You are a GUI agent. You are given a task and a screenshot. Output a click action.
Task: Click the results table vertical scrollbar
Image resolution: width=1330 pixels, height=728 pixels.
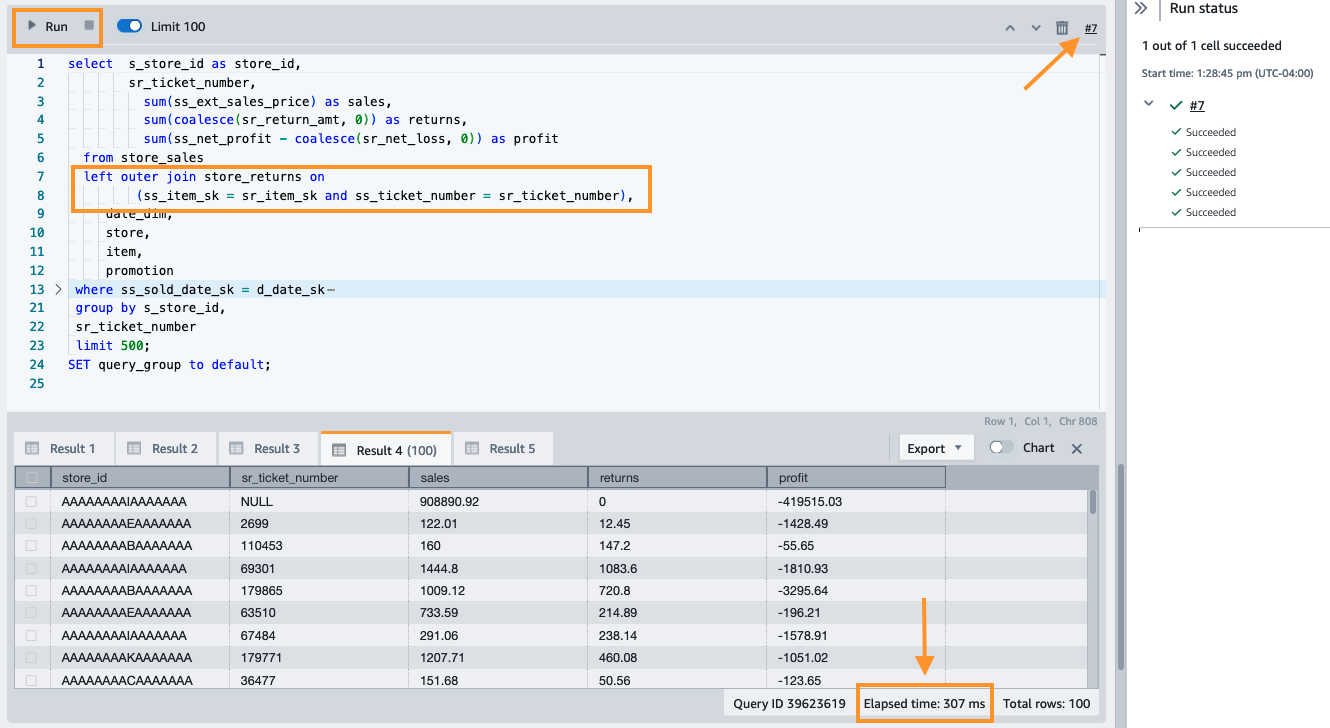tap(1092, 502)
